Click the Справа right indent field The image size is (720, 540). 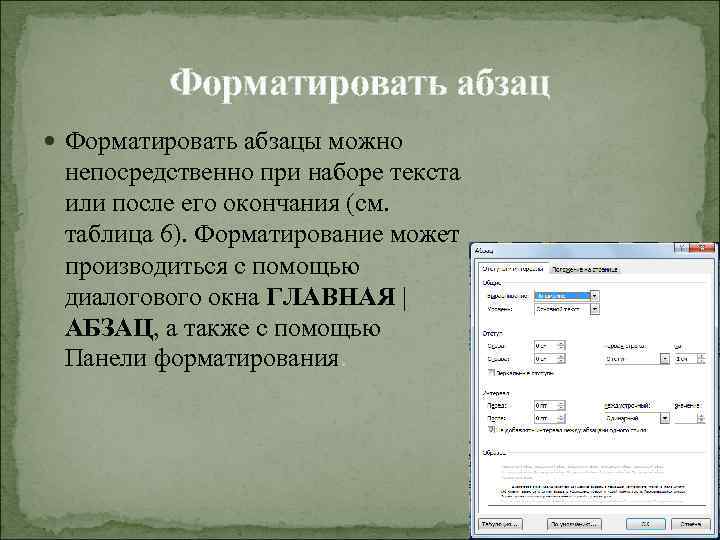546,359
